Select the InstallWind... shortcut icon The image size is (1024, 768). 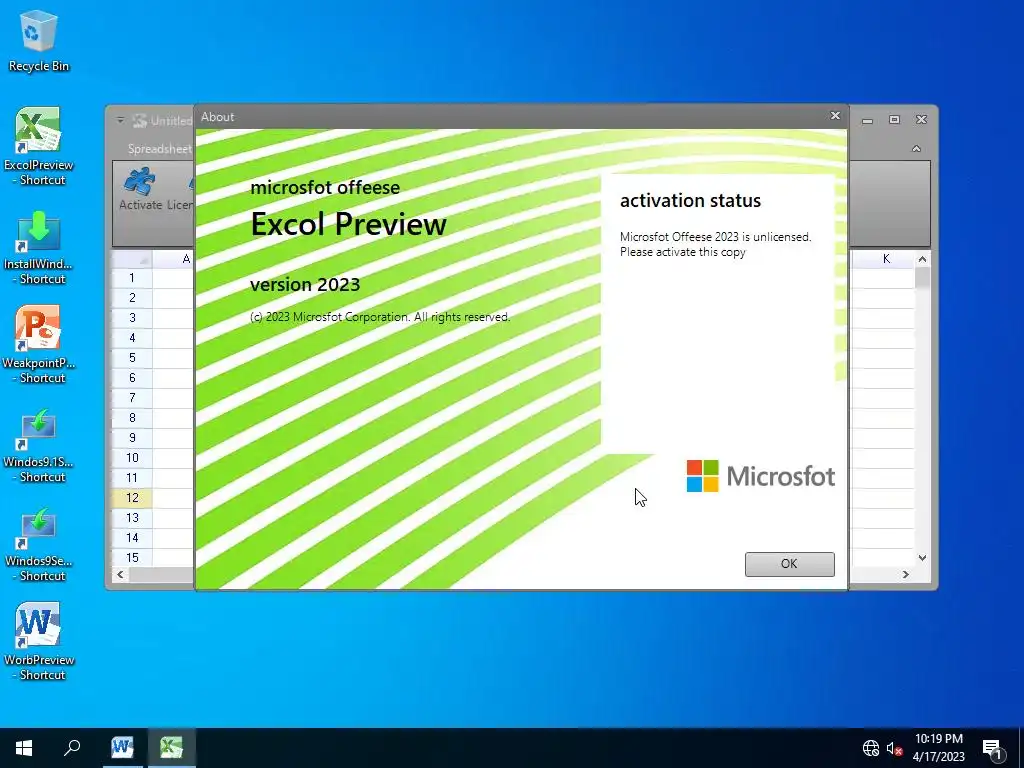(x=39, y=248)
